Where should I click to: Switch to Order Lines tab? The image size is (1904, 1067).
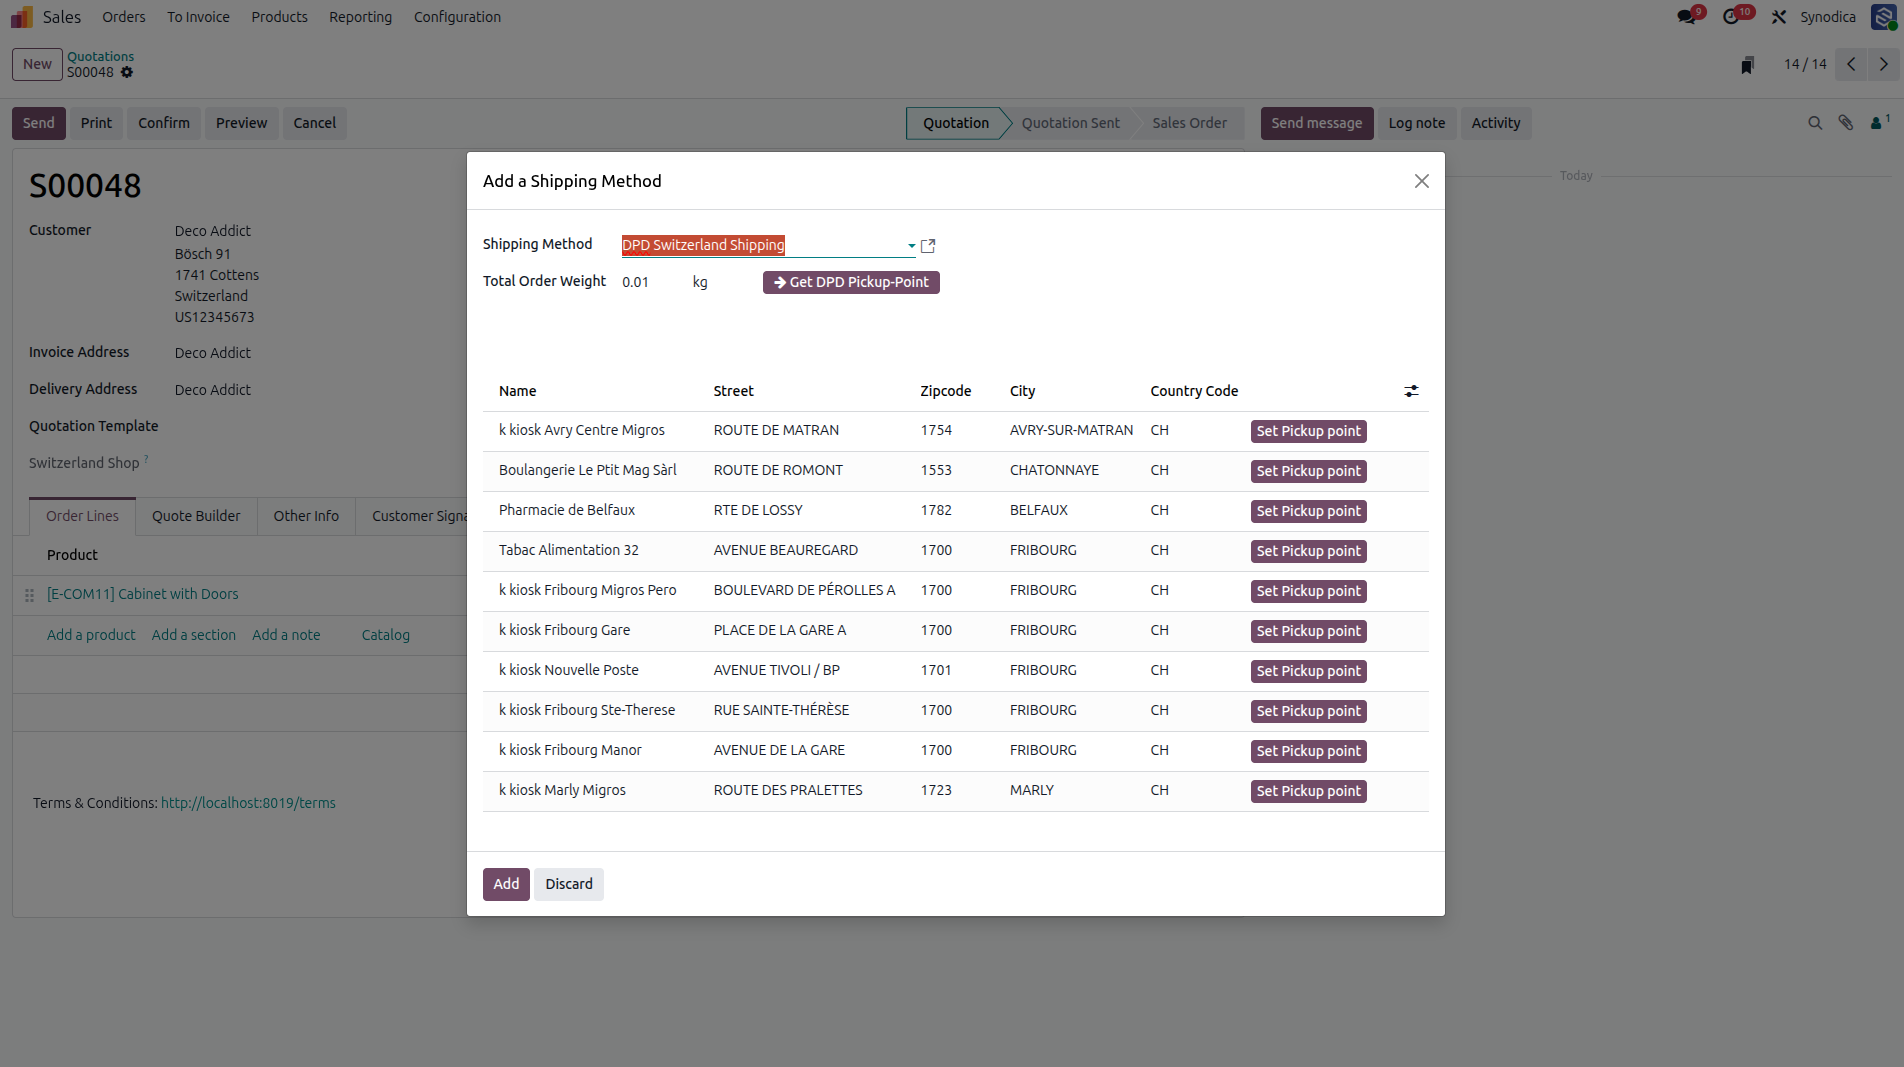(82, 516)
